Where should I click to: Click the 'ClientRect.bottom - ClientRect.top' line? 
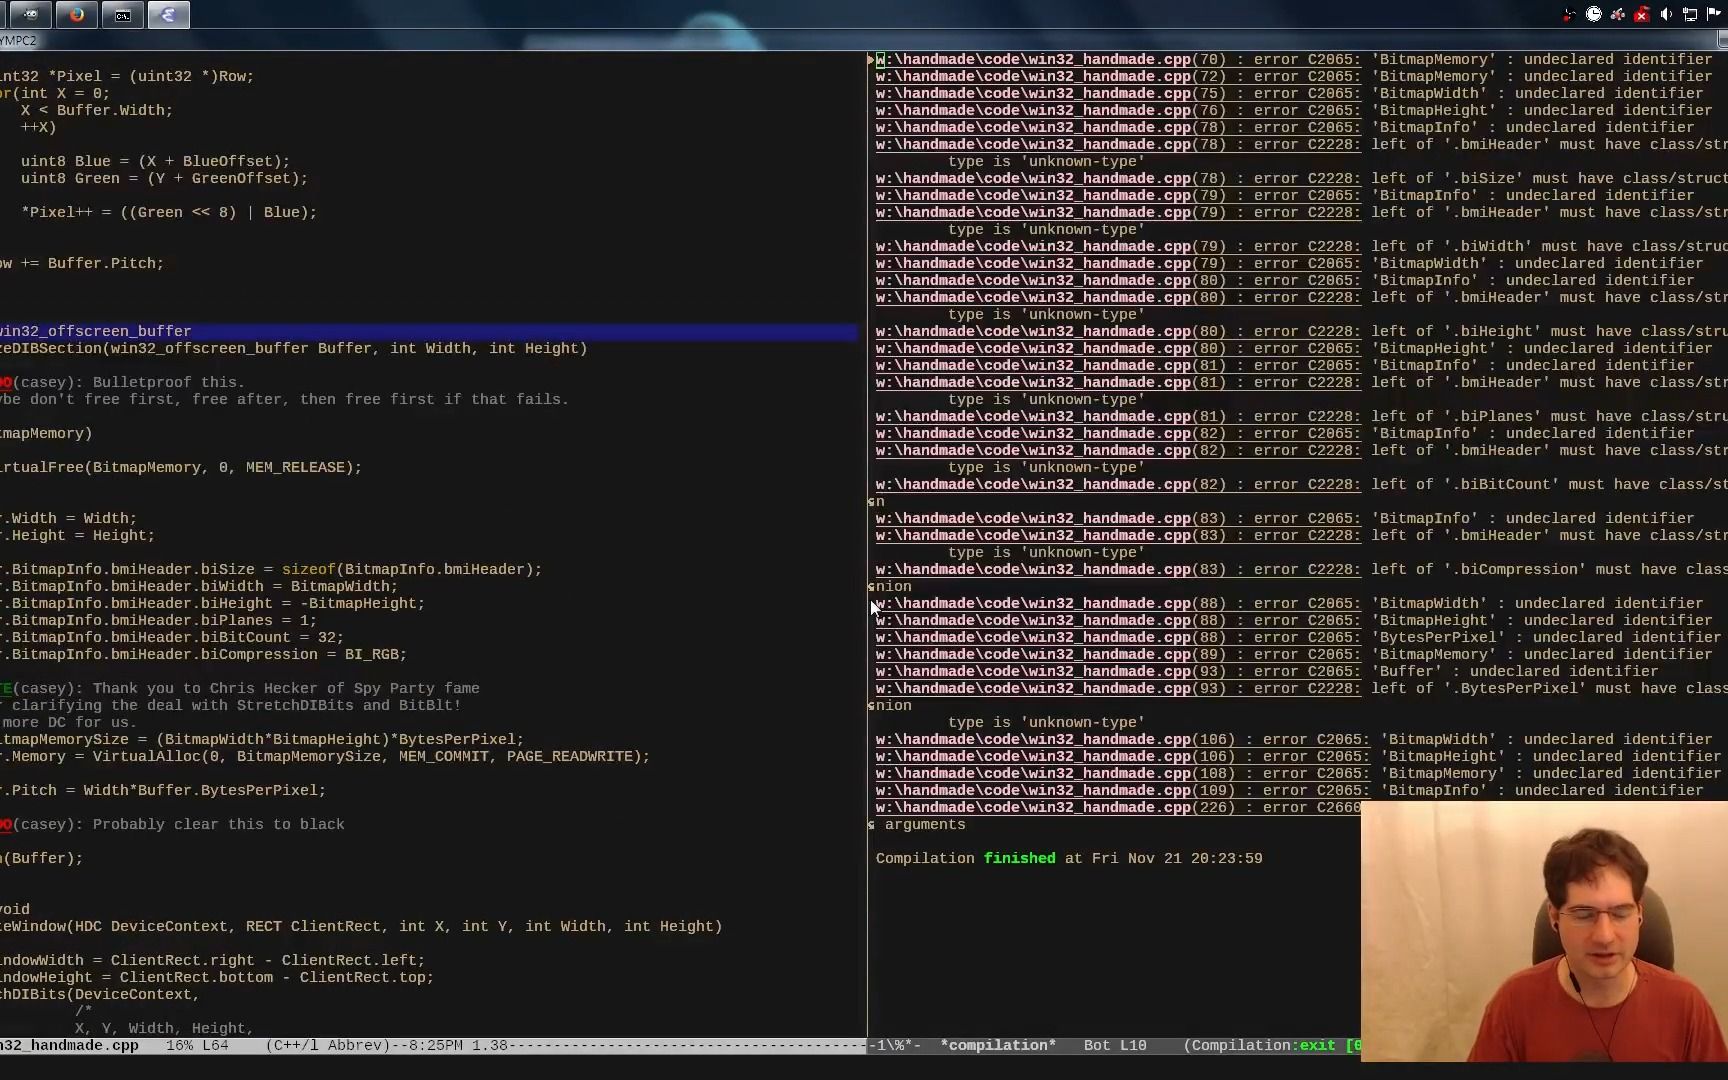[x=217, y=978]
